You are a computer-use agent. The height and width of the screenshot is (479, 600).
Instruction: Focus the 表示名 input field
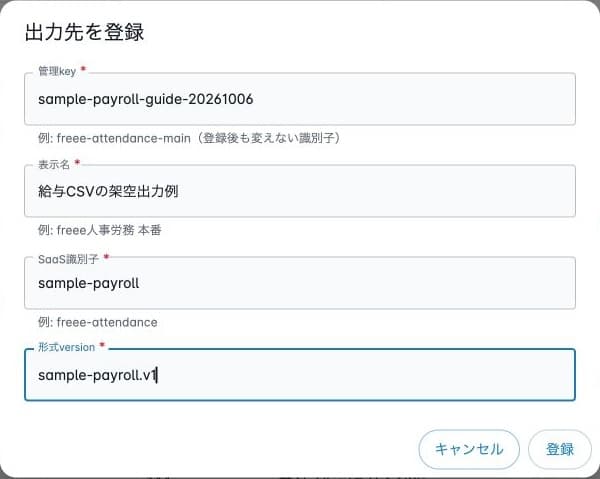[300, 191]
